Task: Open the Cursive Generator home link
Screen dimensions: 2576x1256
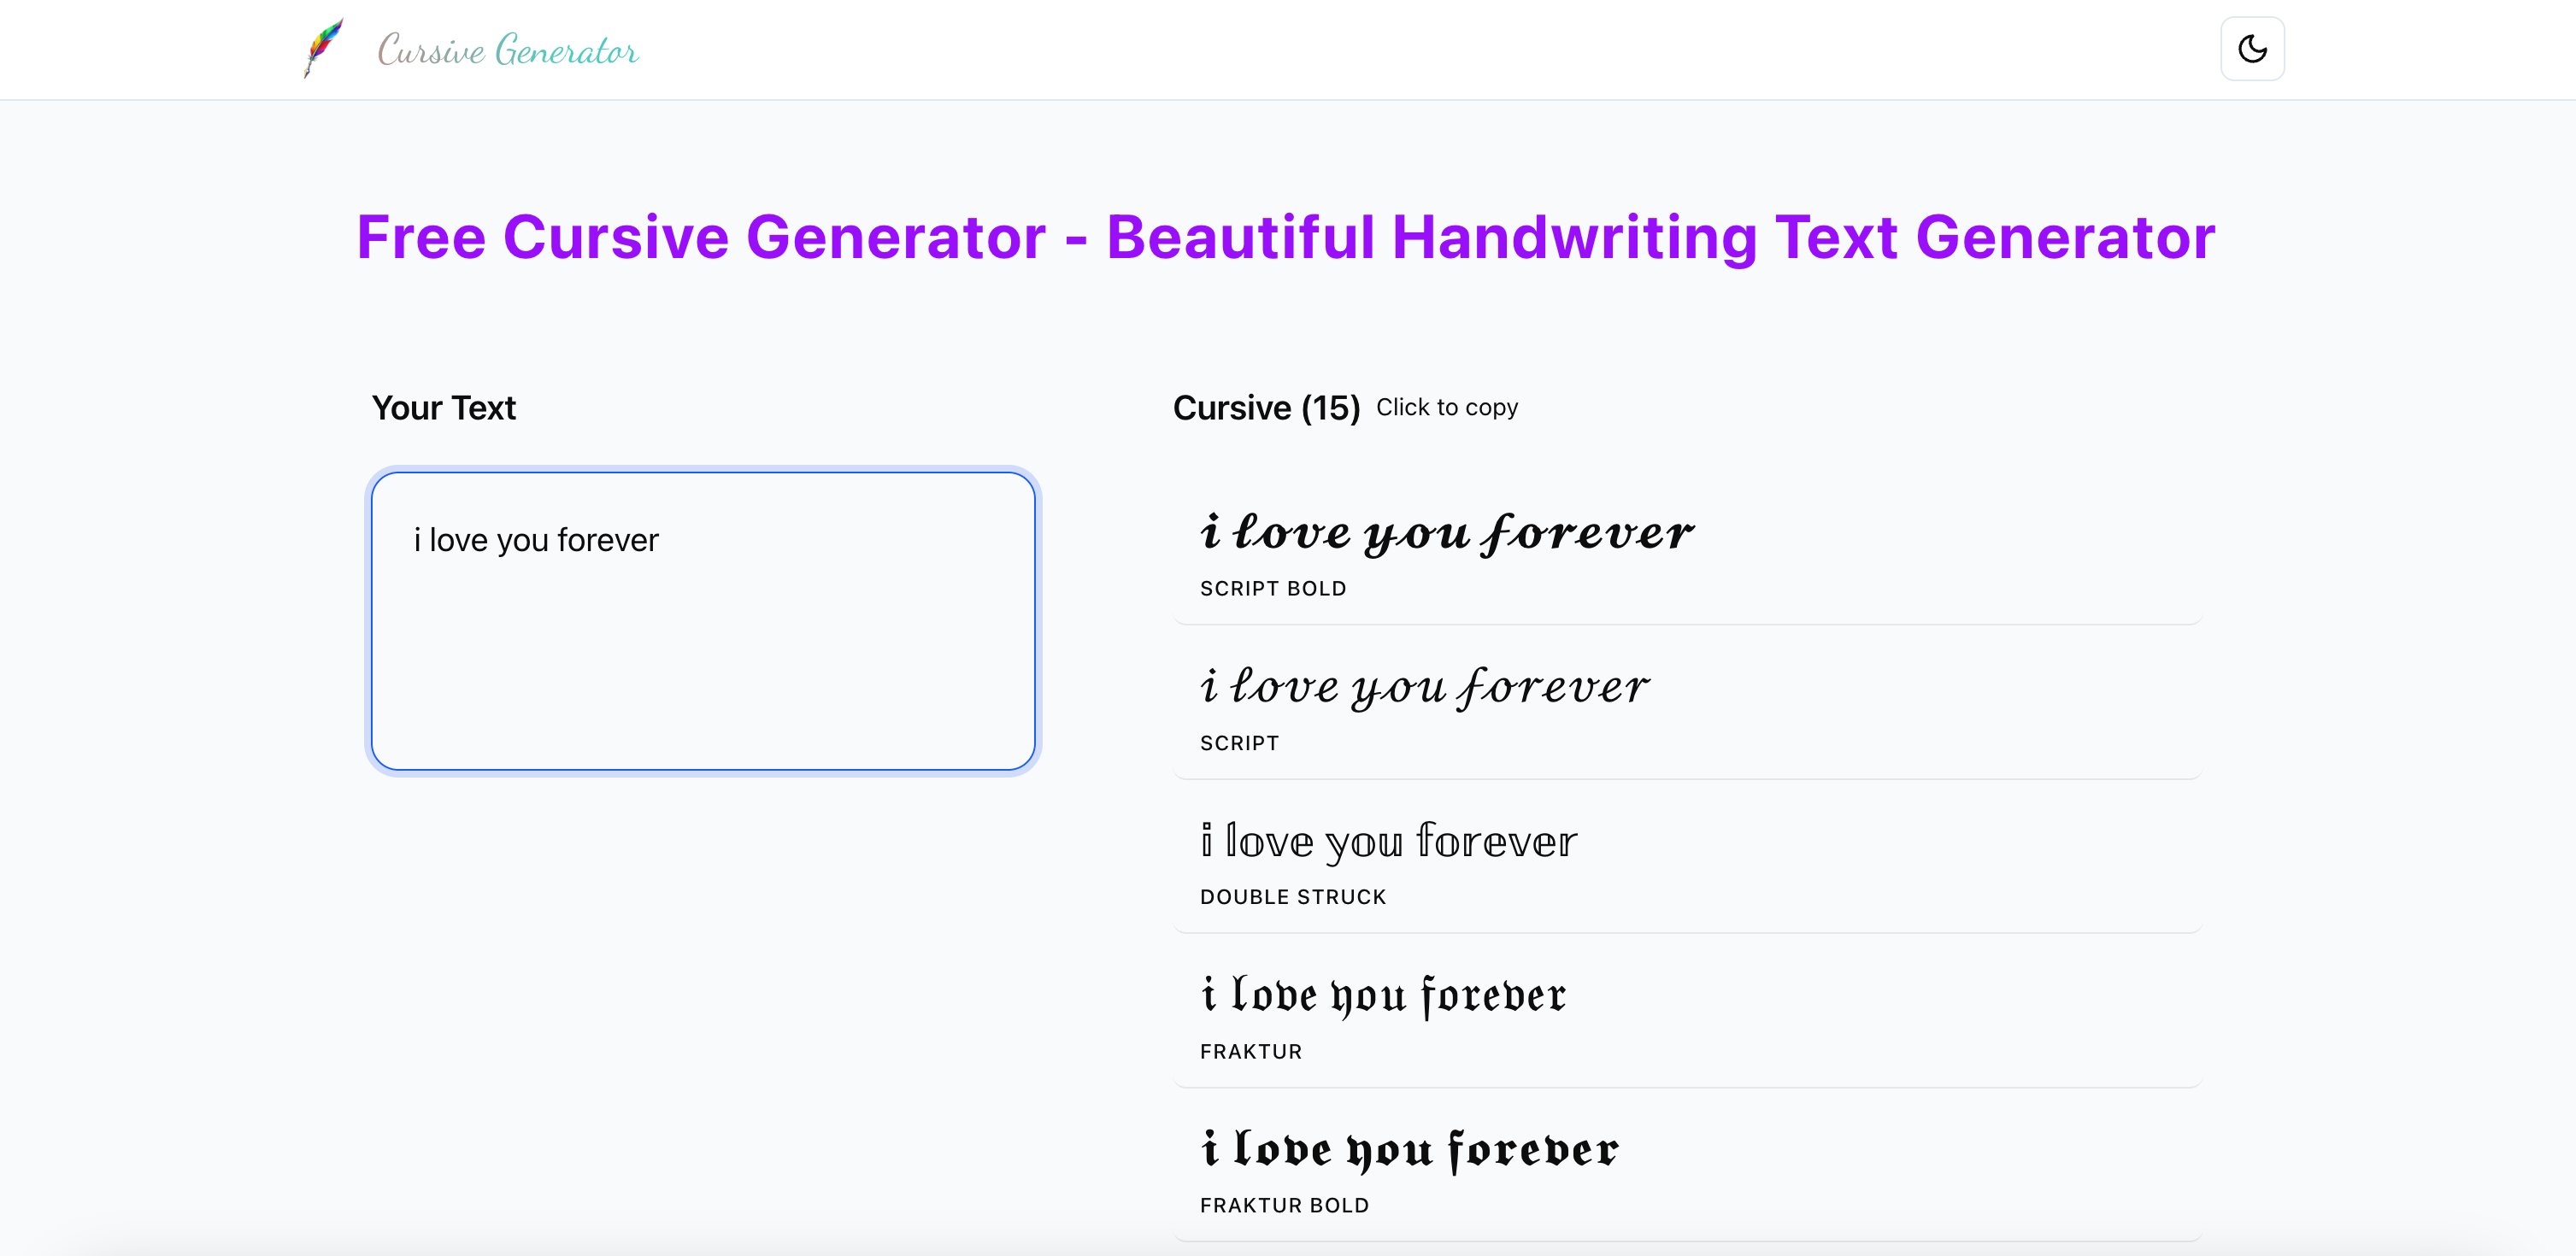Action: point(468,48)
